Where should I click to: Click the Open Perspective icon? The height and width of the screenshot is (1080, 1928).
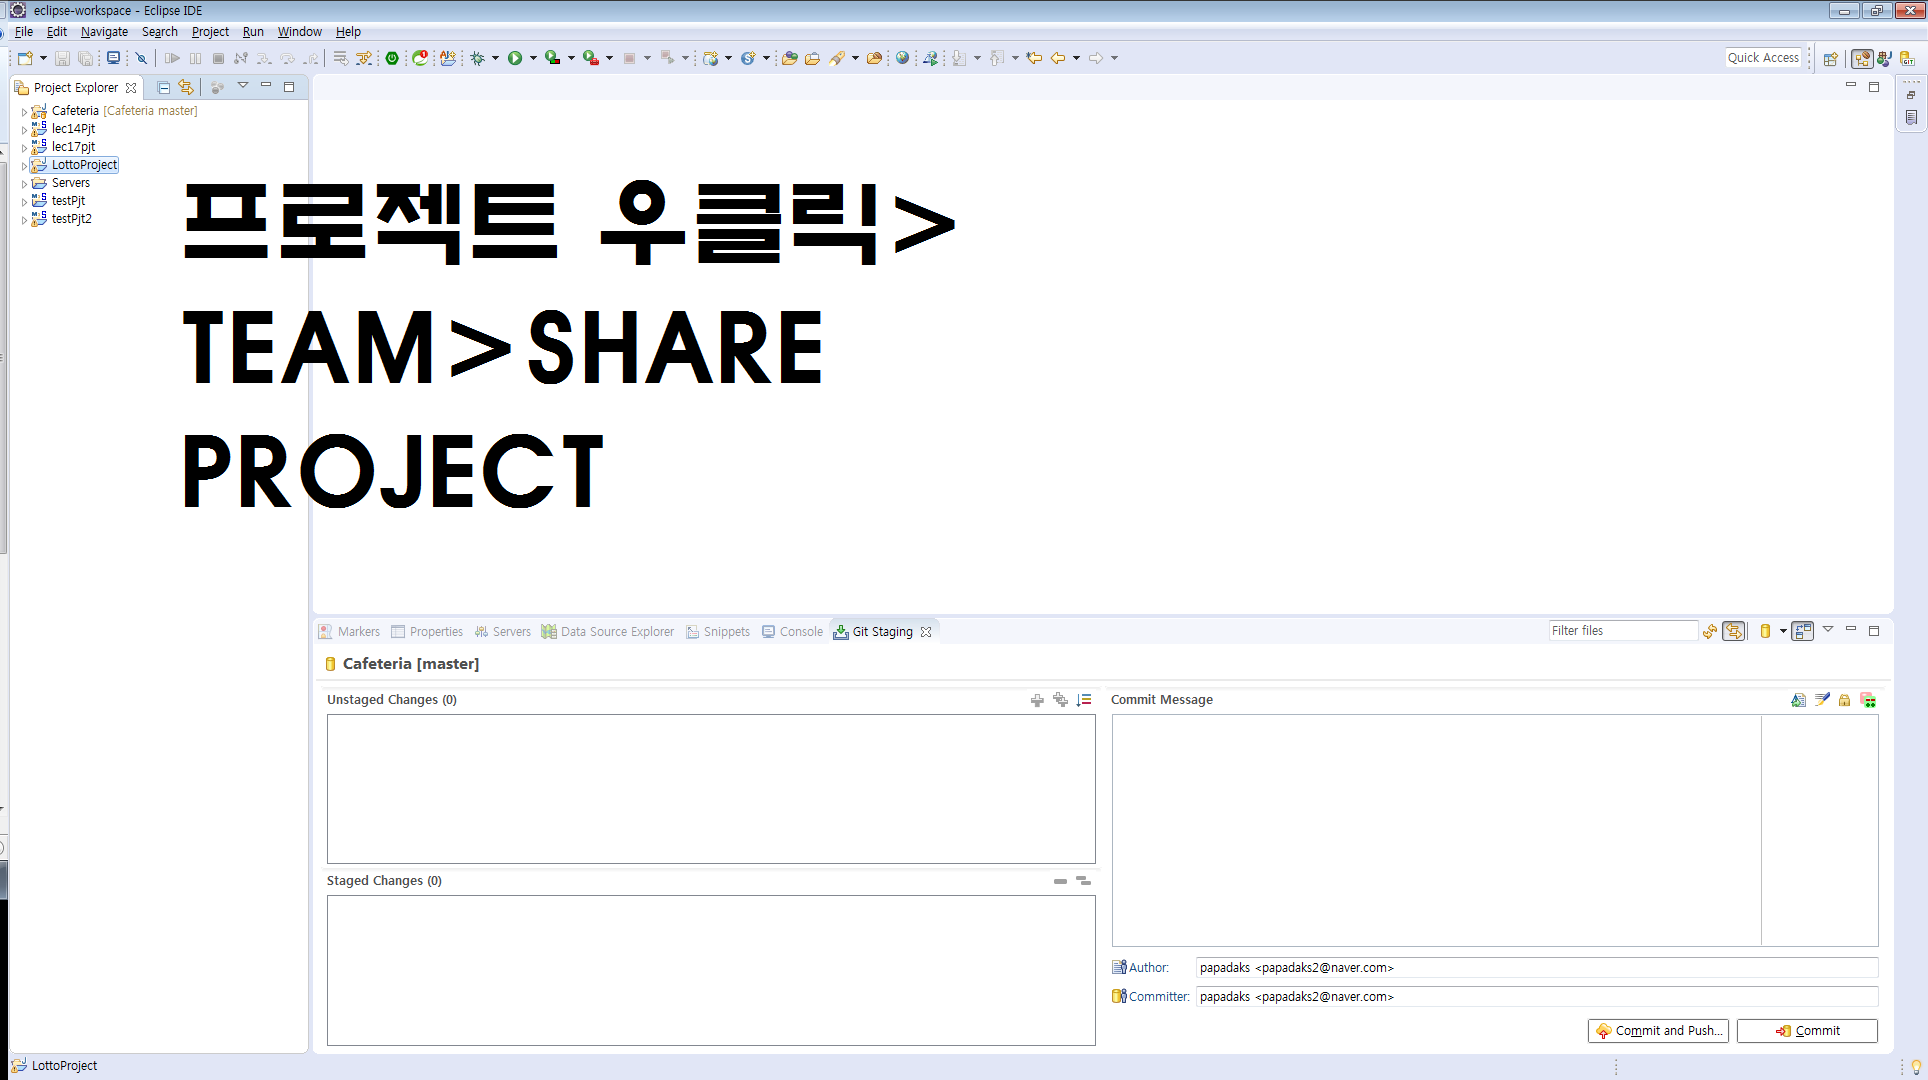point(1830,58)
